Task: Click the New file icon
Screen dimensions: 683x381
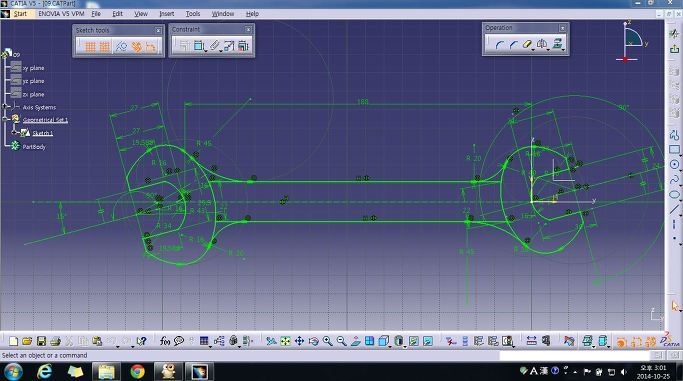Action: point(14,341)
